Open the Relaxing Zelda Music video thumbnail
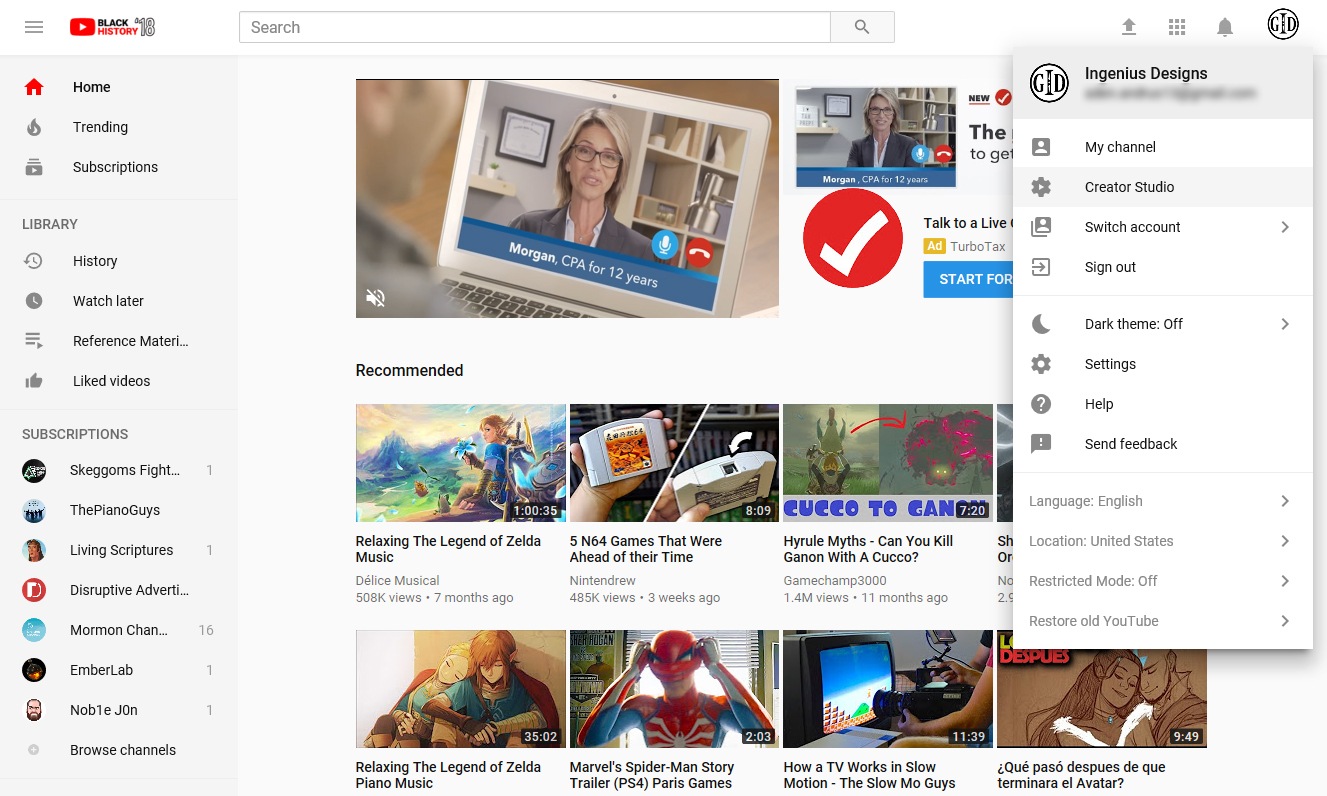 coord(460,463)
